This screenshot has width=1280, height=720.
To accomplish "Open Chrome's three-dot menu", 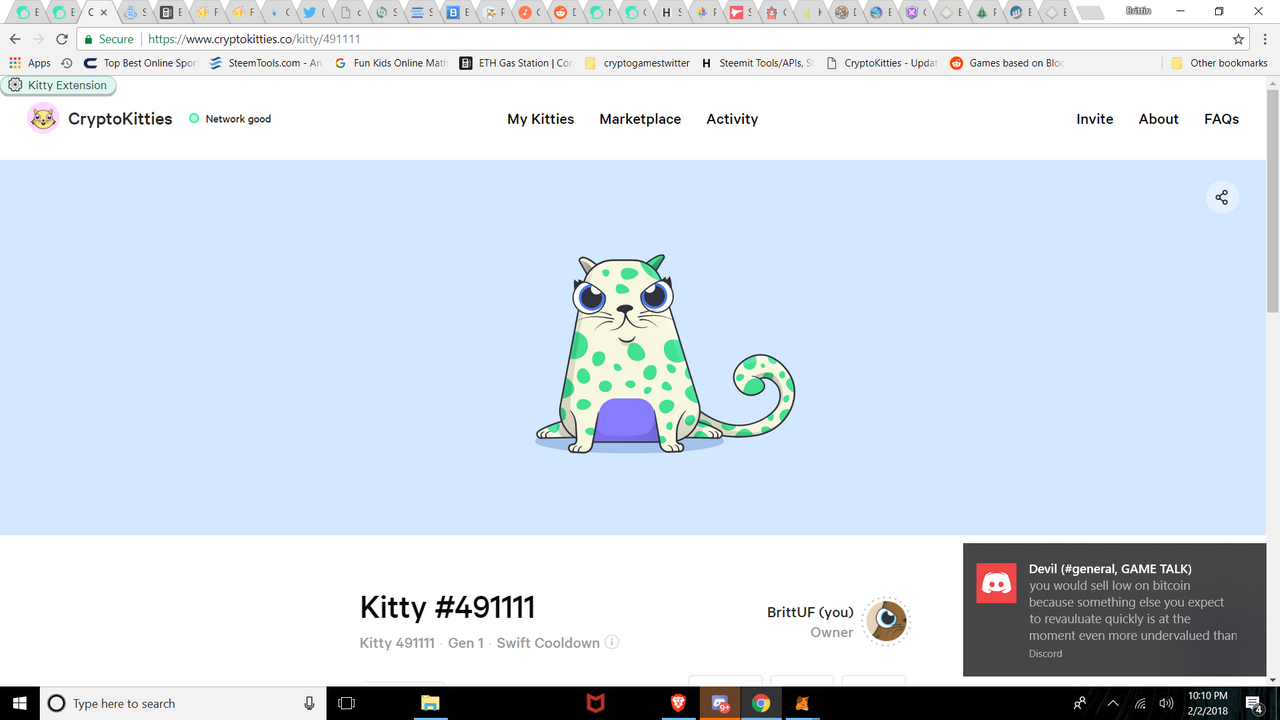I will tap(1265, 39).
